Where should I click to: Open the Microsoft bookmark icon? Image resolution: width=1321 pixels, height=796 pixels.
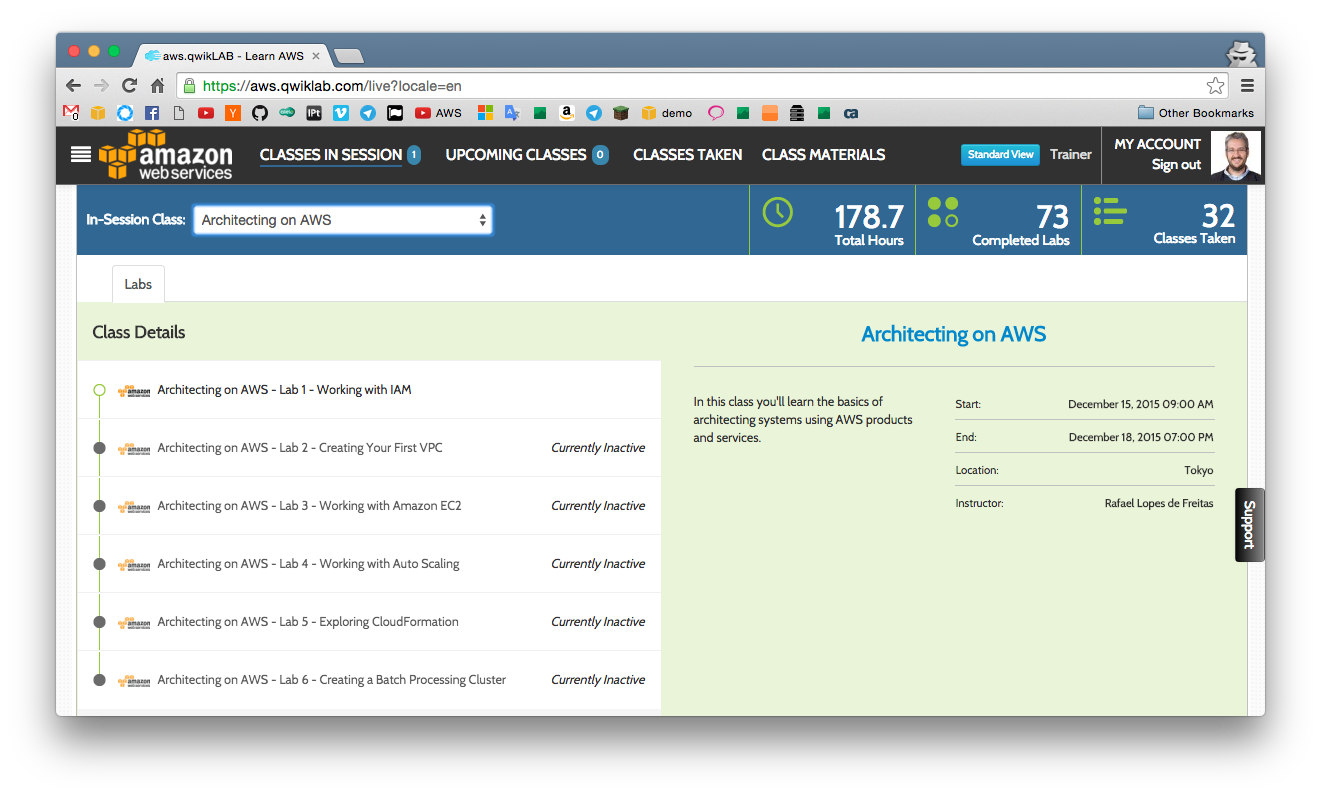pyautogui.click(x=485, y=113)
